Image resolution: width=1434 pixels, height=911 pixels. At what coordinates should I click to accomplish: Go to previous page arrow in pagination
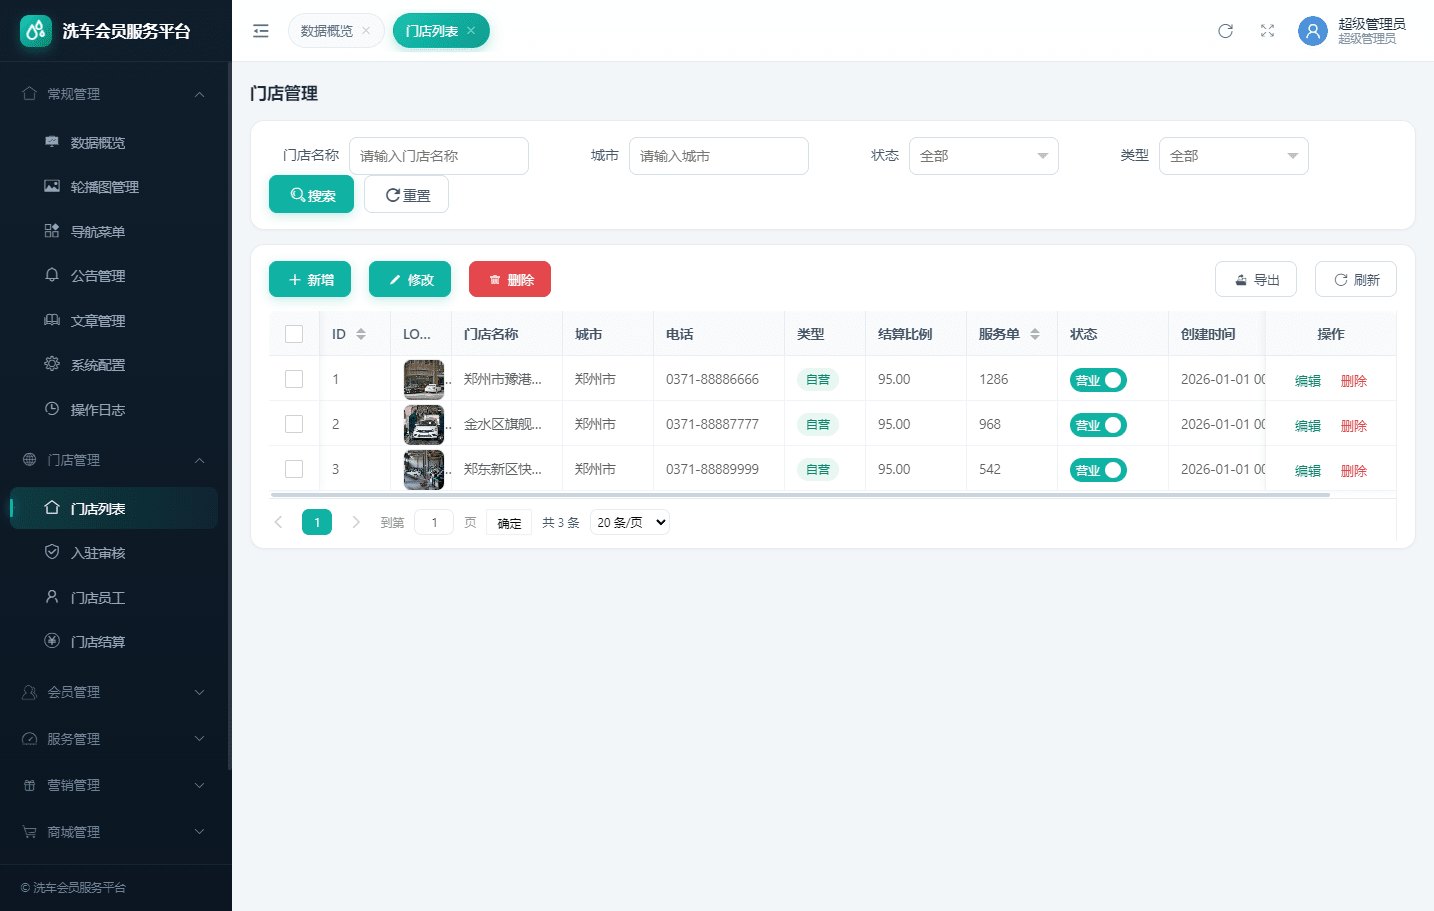point(278,522)
